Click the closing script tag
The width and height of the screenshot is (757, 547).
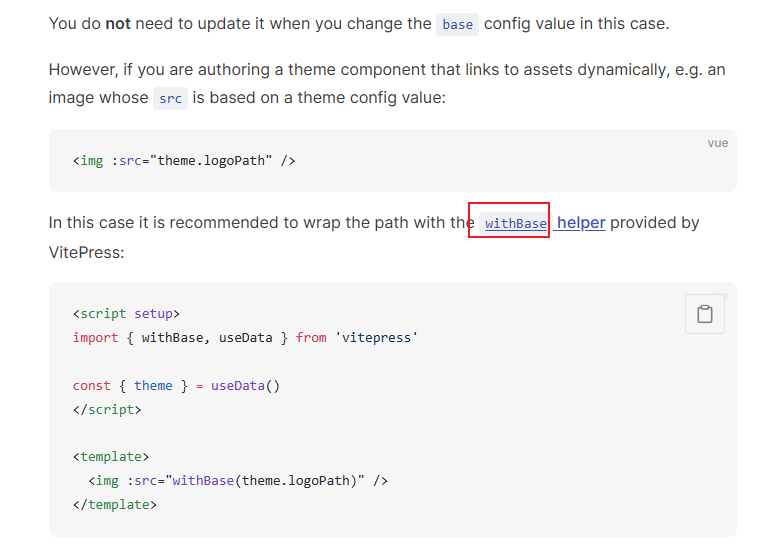point(107,409)
